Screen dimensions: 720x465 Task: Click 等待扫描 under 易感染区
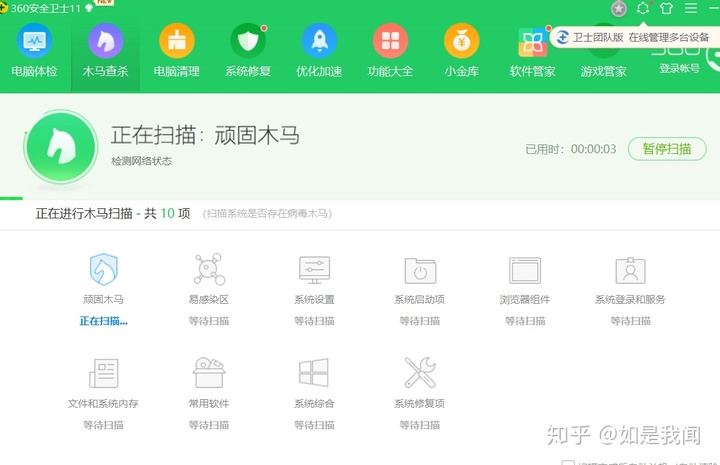[209, 321]
